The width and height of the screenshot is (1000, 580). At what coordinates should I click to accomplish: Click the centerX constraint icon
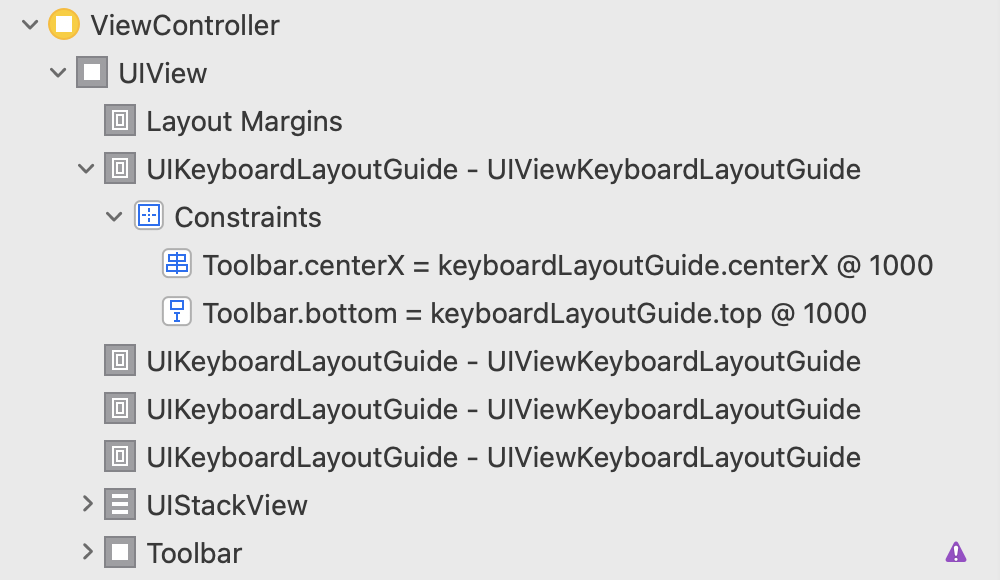click(x=177, y=265)
